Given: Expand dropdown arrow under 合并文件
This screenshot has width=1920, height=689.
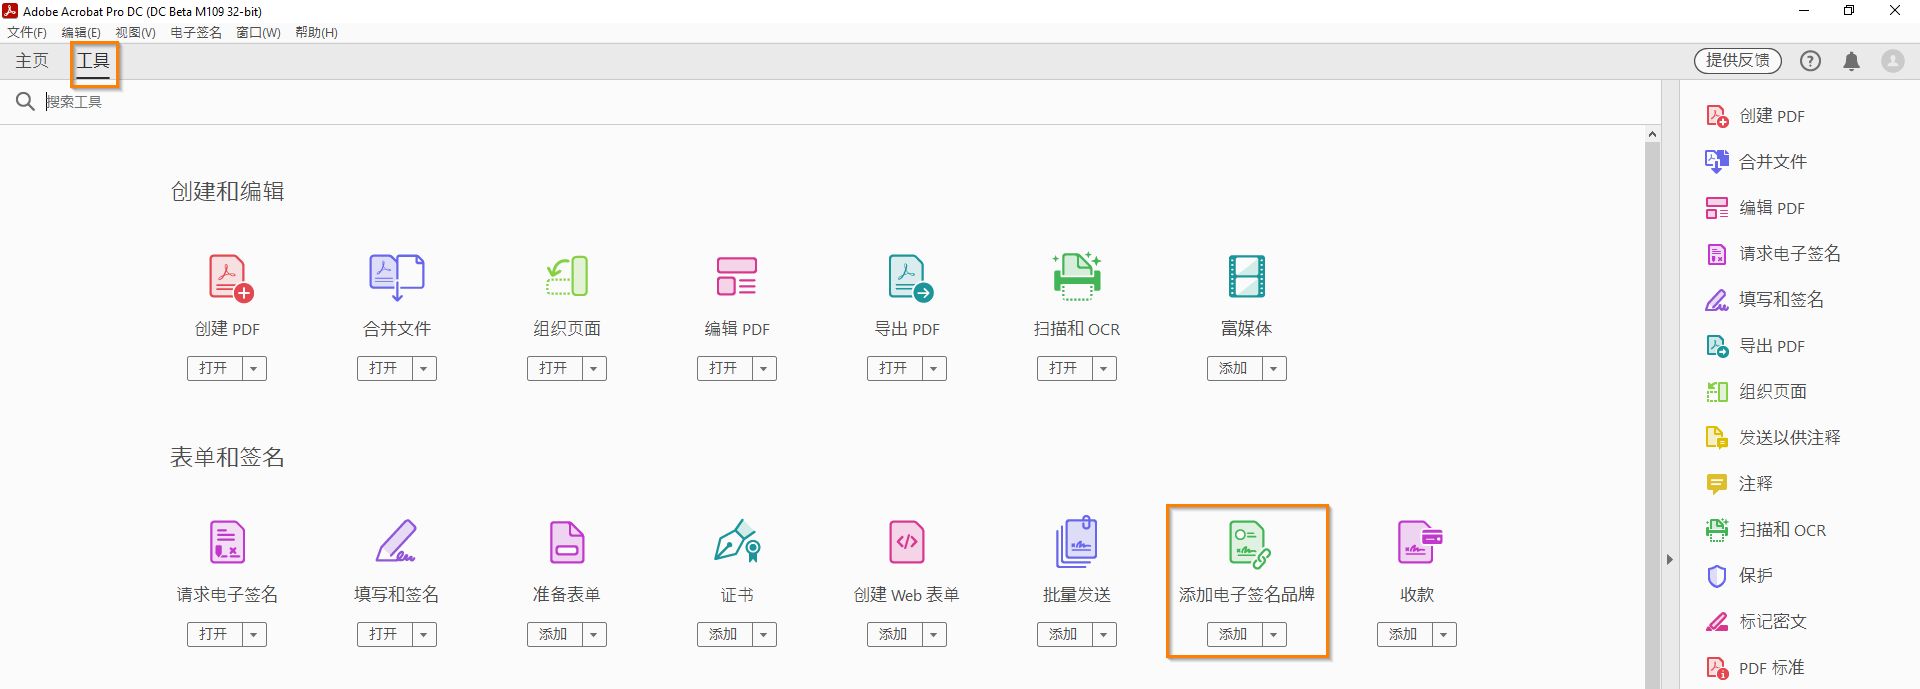Looking at the screenshot, I should 424,369.
